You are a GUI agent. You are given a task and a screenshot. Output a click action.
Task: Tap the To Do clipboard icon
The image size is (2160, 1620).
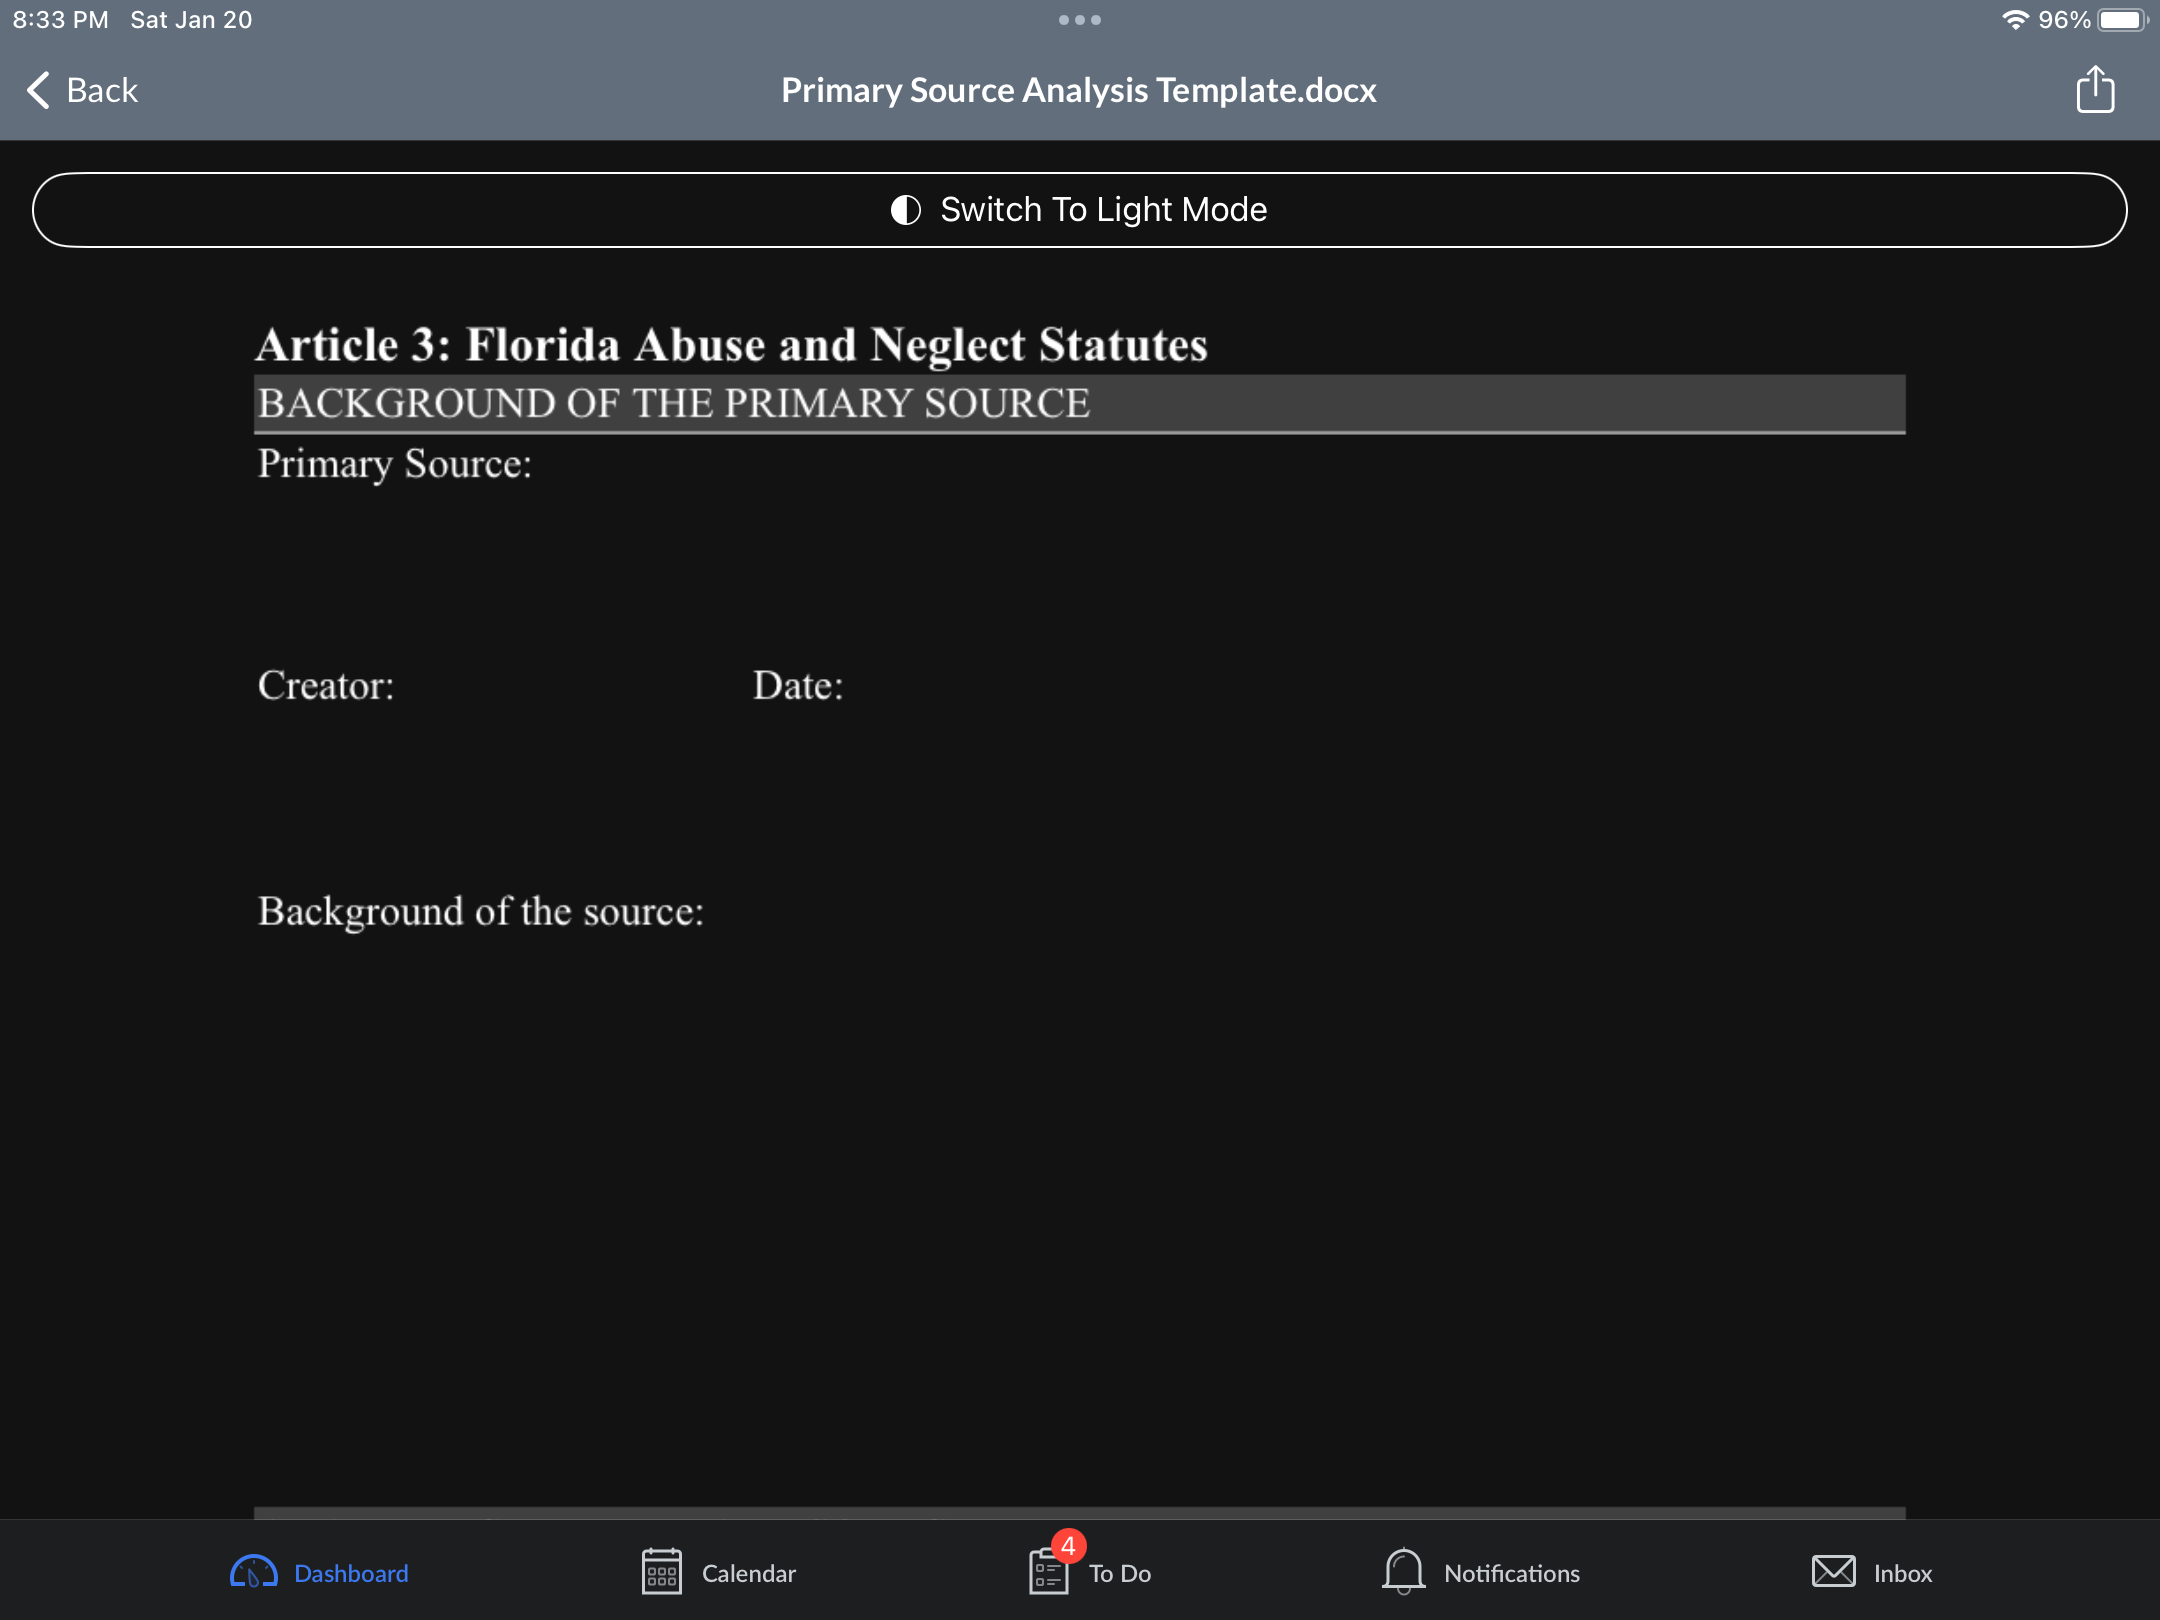click(1048, 1574)
